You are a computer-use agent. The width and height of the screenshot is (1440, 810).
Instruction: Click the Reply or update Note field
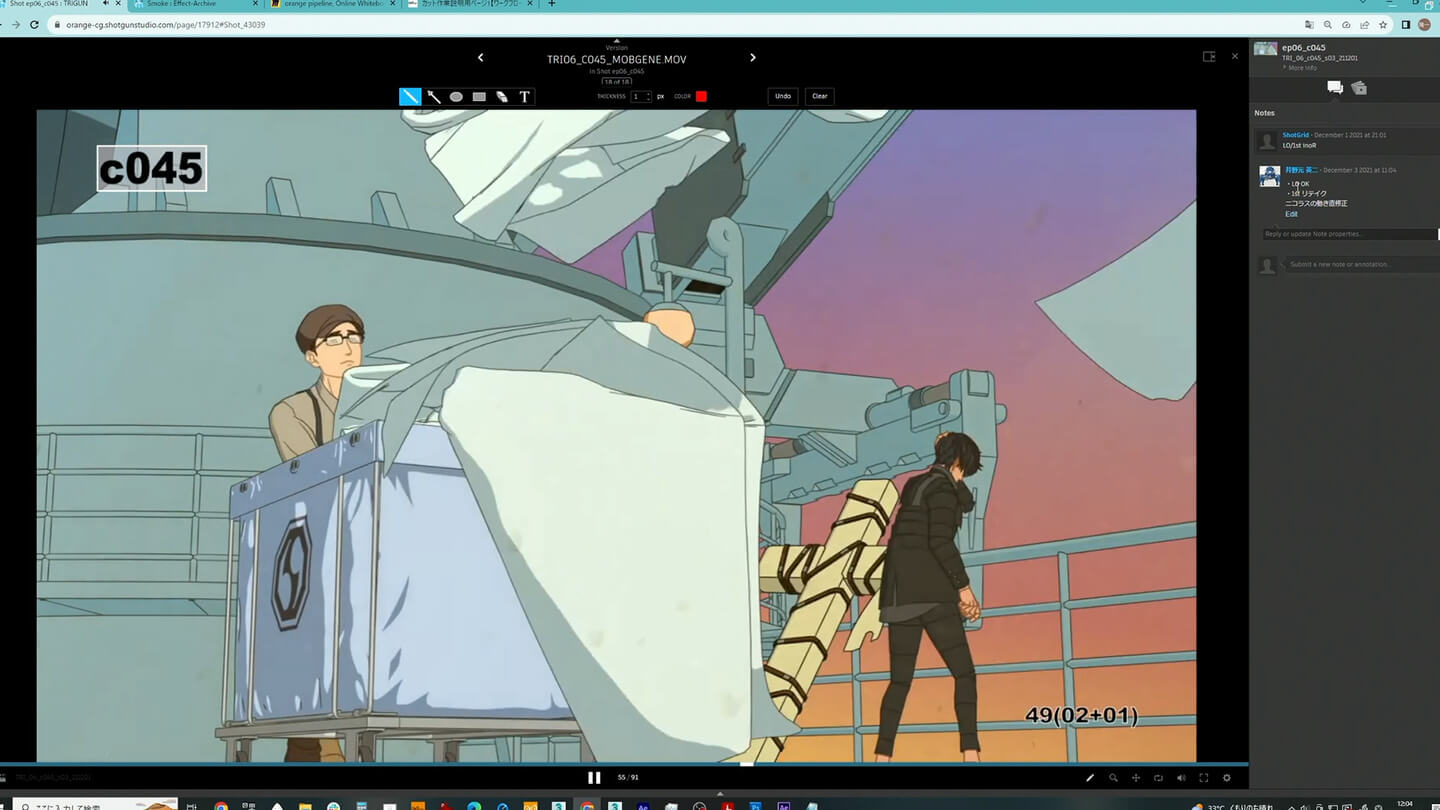(x=1350, y=234)
